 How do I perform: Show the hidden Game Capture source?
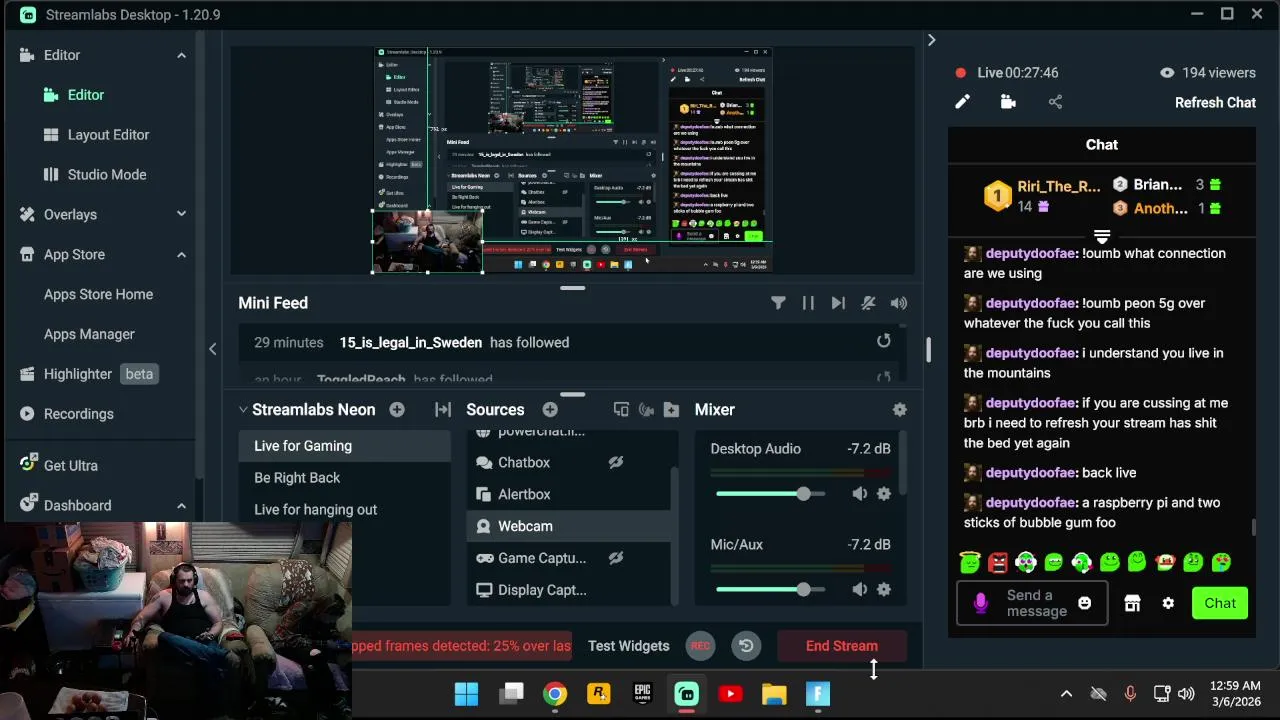tap(616, 558)
